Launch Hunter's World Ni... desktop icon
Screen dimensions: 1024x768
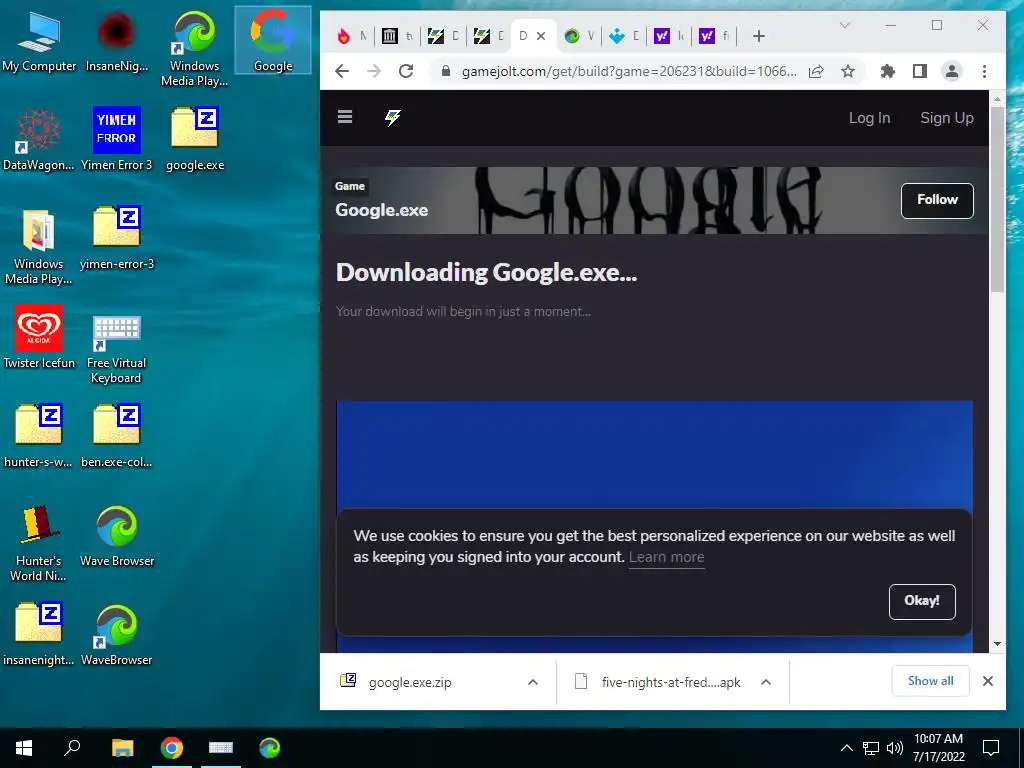tap(39, 543)
